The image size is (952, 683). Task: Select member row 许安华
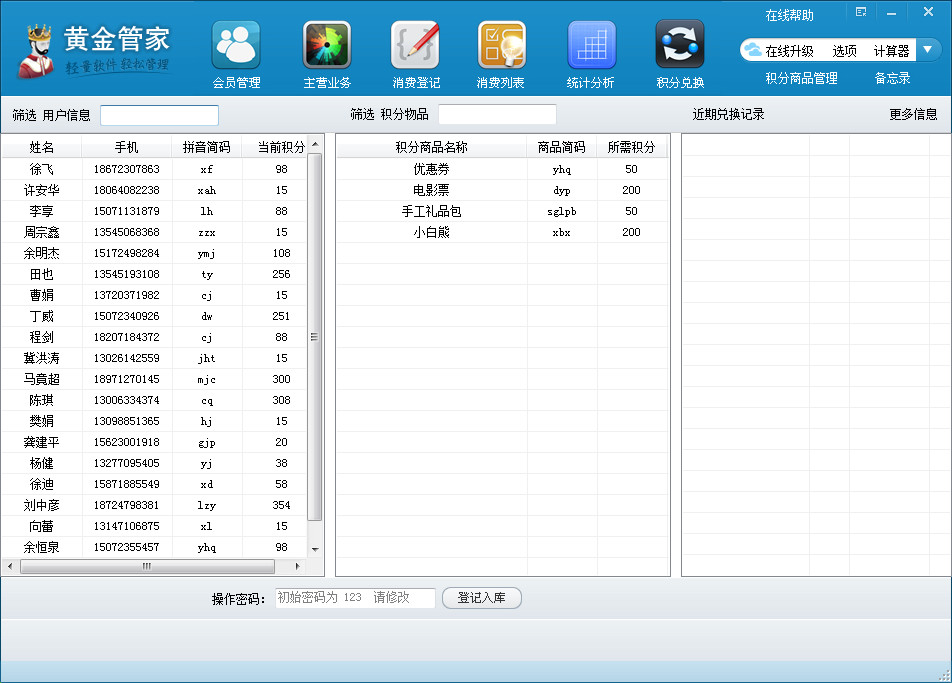click(154, 190)
